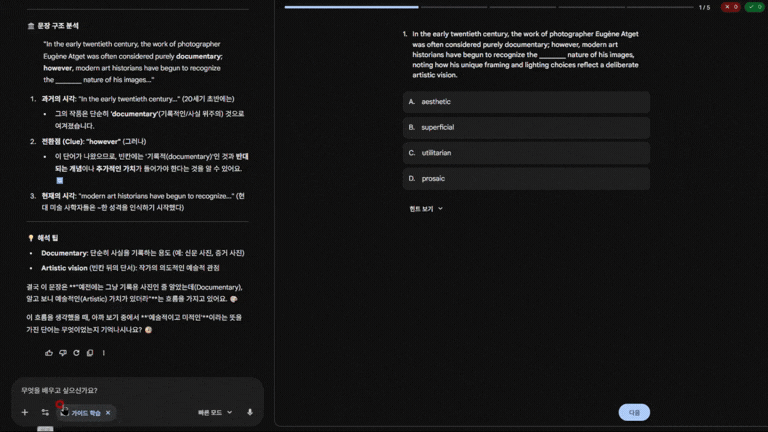Pick answer D. prosaic
768x432 pixels.
(526, 178)
